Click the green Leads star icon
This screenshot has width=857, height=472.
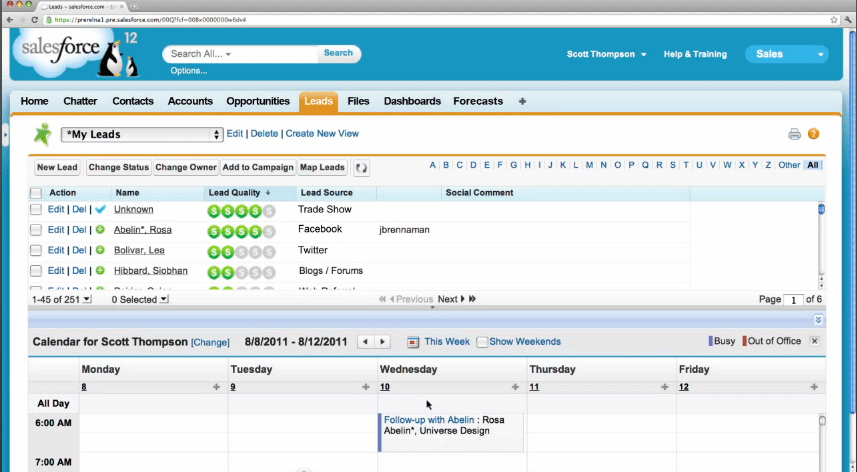pos(42,134)
